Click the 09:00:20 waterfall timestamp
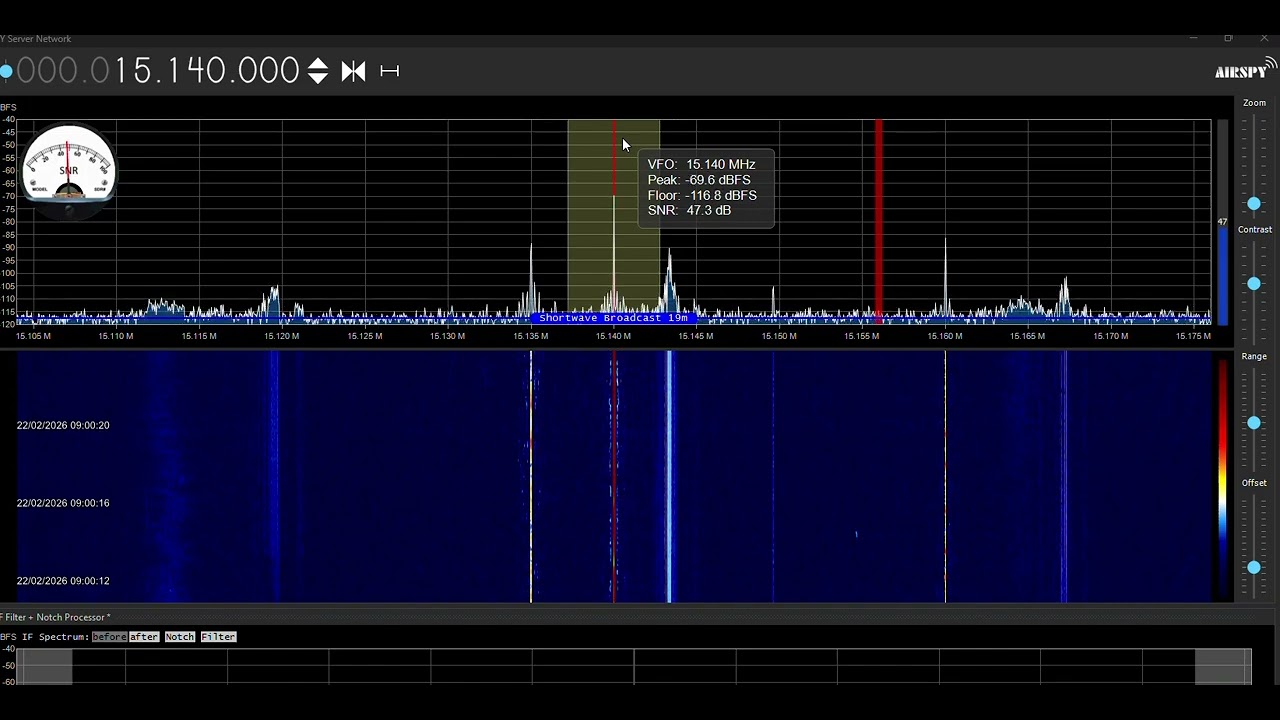The width and height of the screenshot is (1280, 720). point(63,425)
